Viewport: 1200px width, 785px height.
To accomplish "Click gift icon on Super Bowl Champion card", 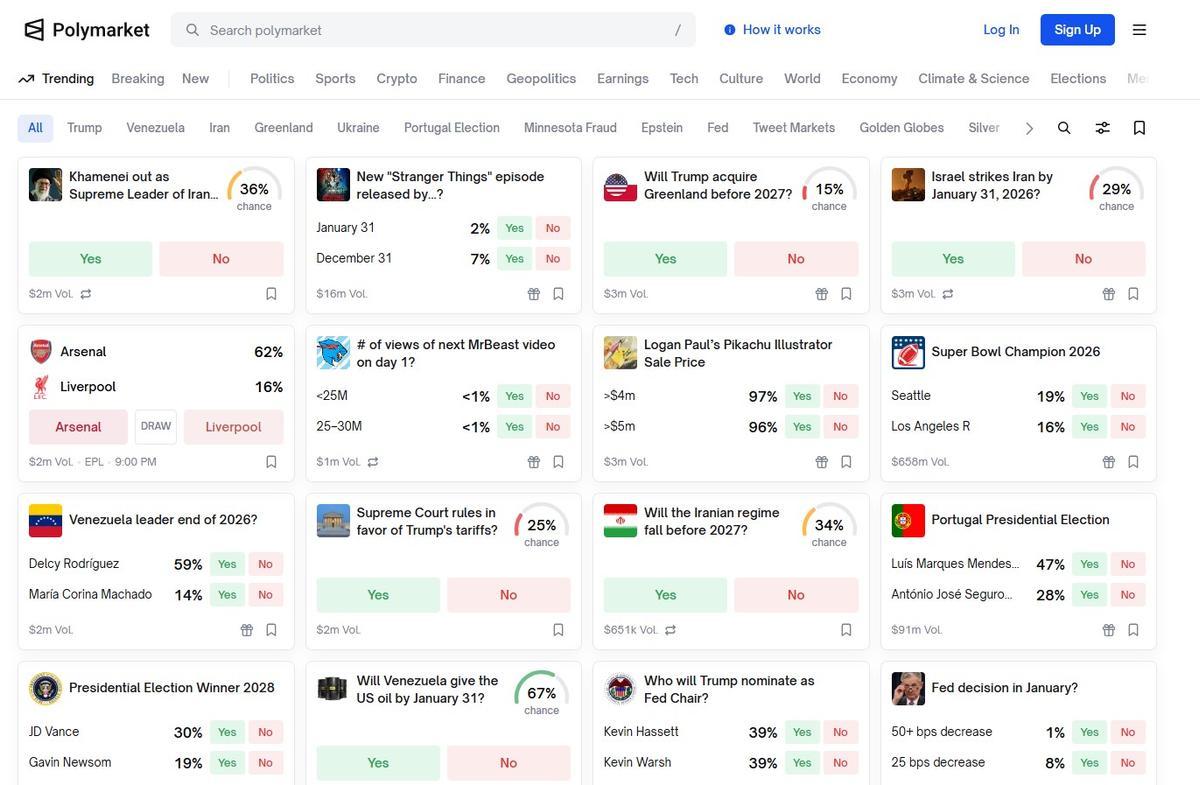I will (x=1109, y=462).
